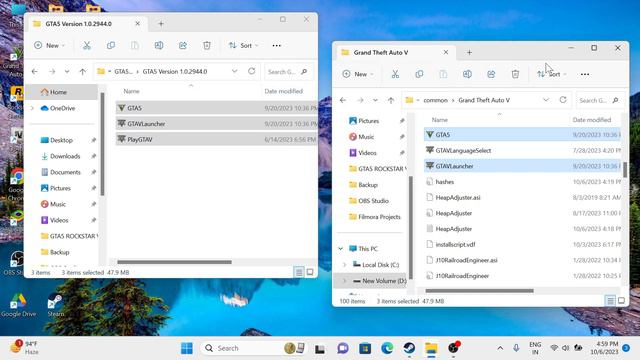Click Copy icon in Grand Theft Auto V window
Viewport: 640px width, 360px height.
coord(419,74)
